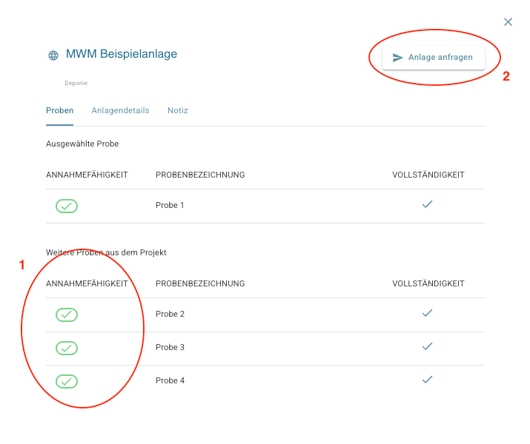This screenshot has width=530, height=444.
Task: Select the Proben tab
Action: pos(59,110)
